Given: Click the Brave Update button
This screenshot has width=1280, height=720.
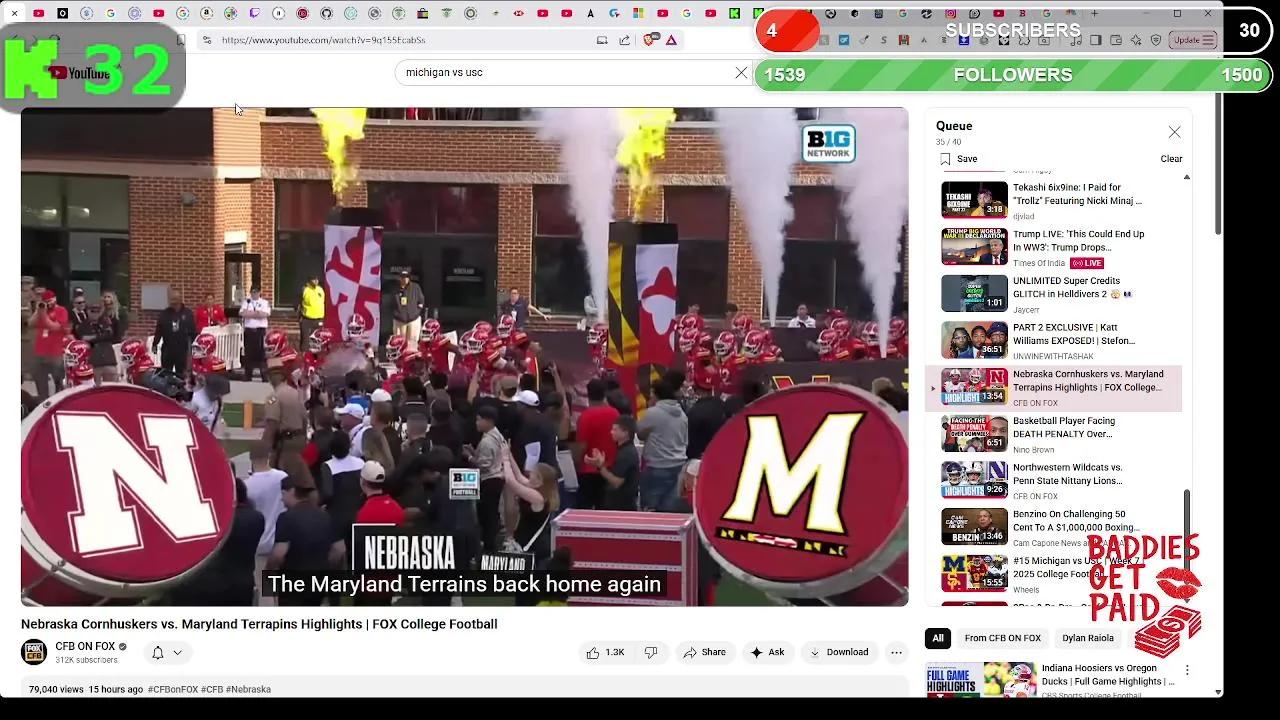Looking at the screenshot, I should 1193,40.
